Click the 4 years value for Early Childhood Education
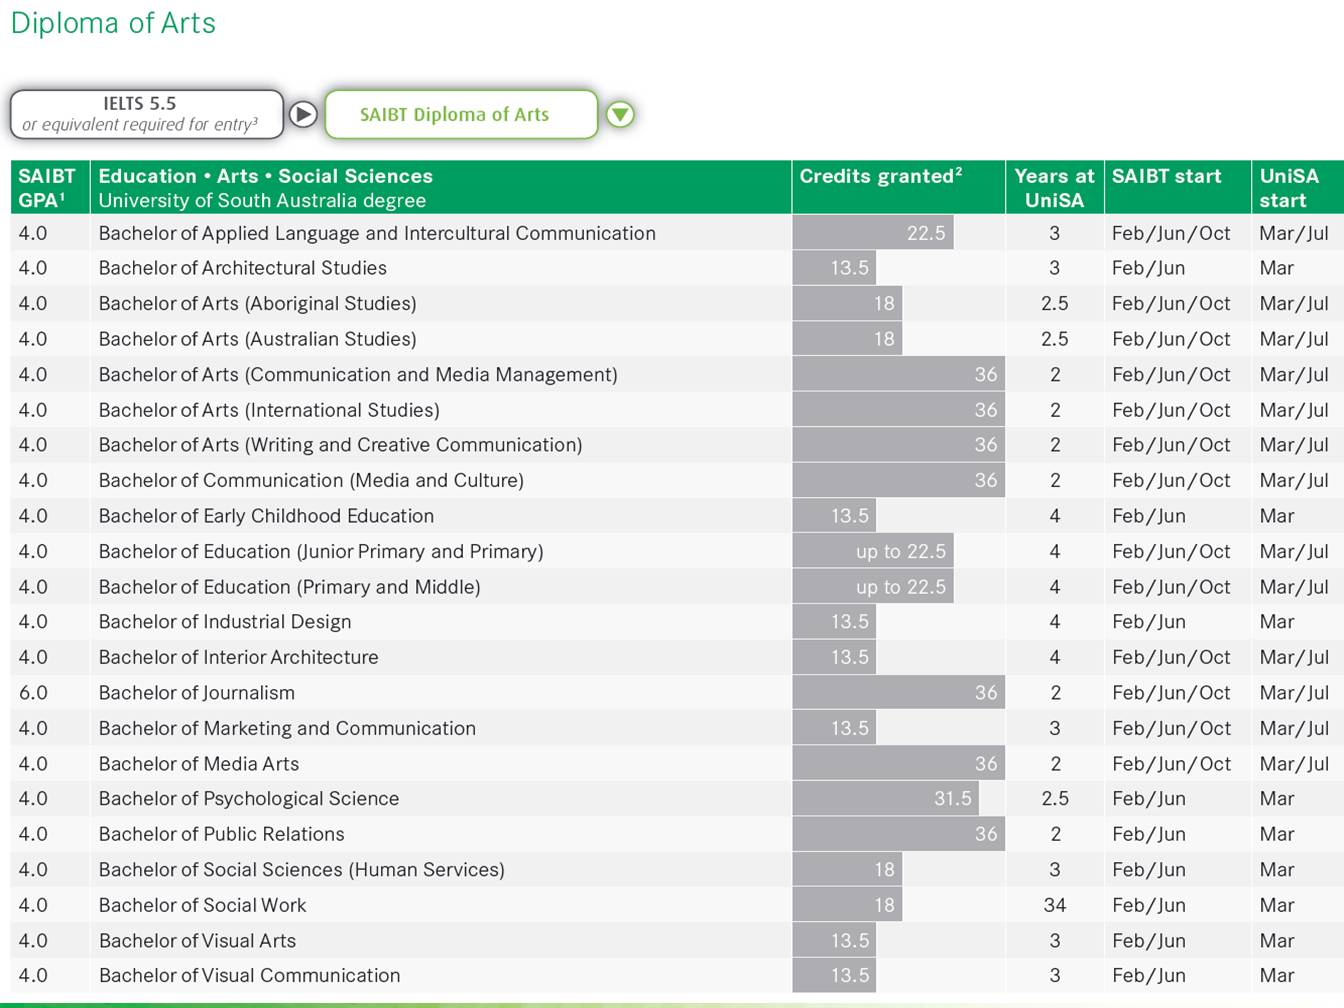1344x1008 pixels. [1055, 516]
